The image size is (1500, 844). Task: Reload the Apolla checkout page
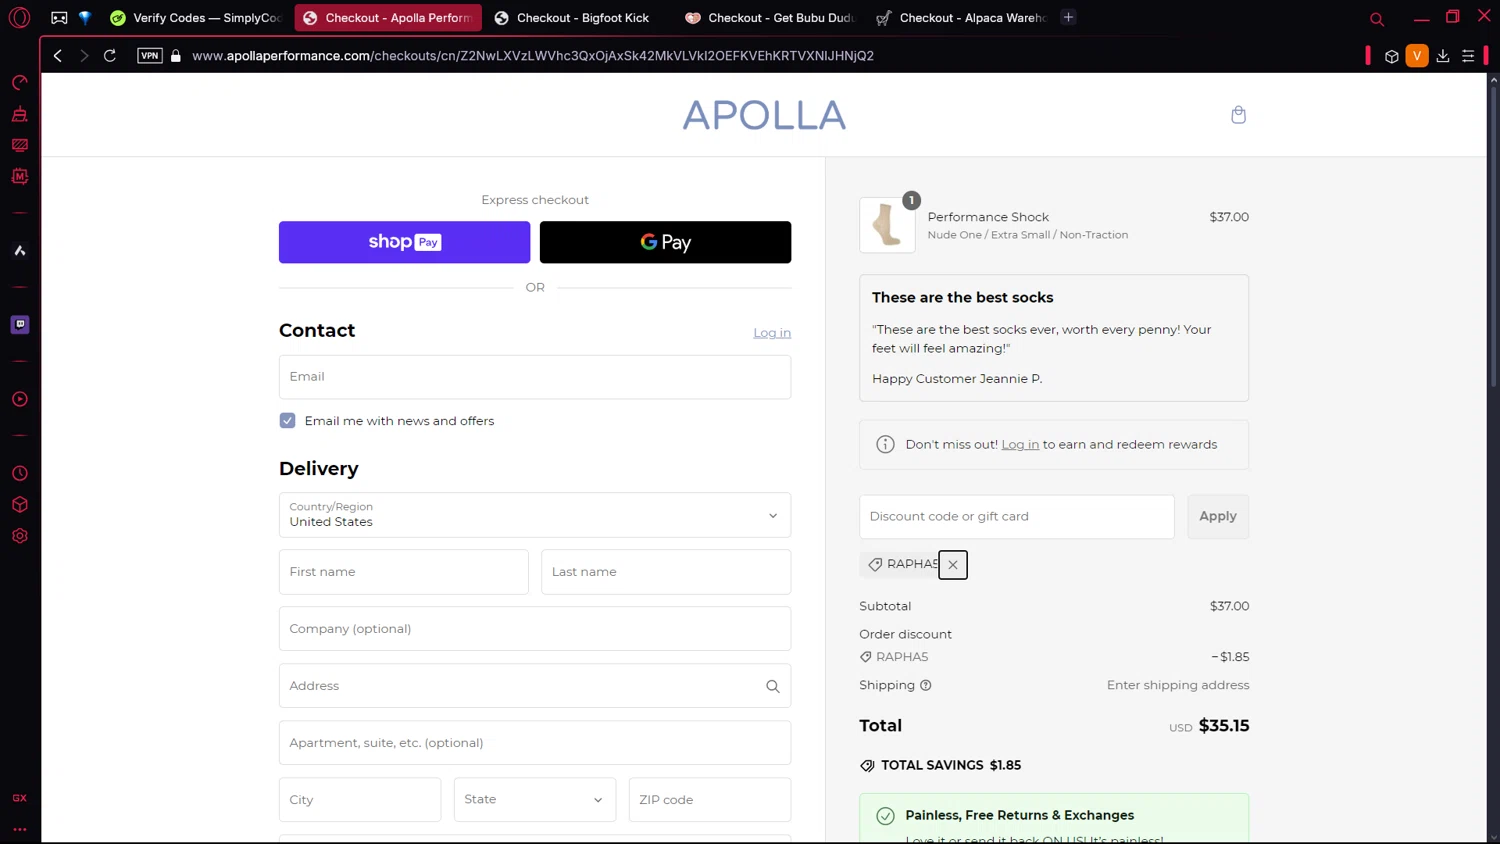coord(110,56)
